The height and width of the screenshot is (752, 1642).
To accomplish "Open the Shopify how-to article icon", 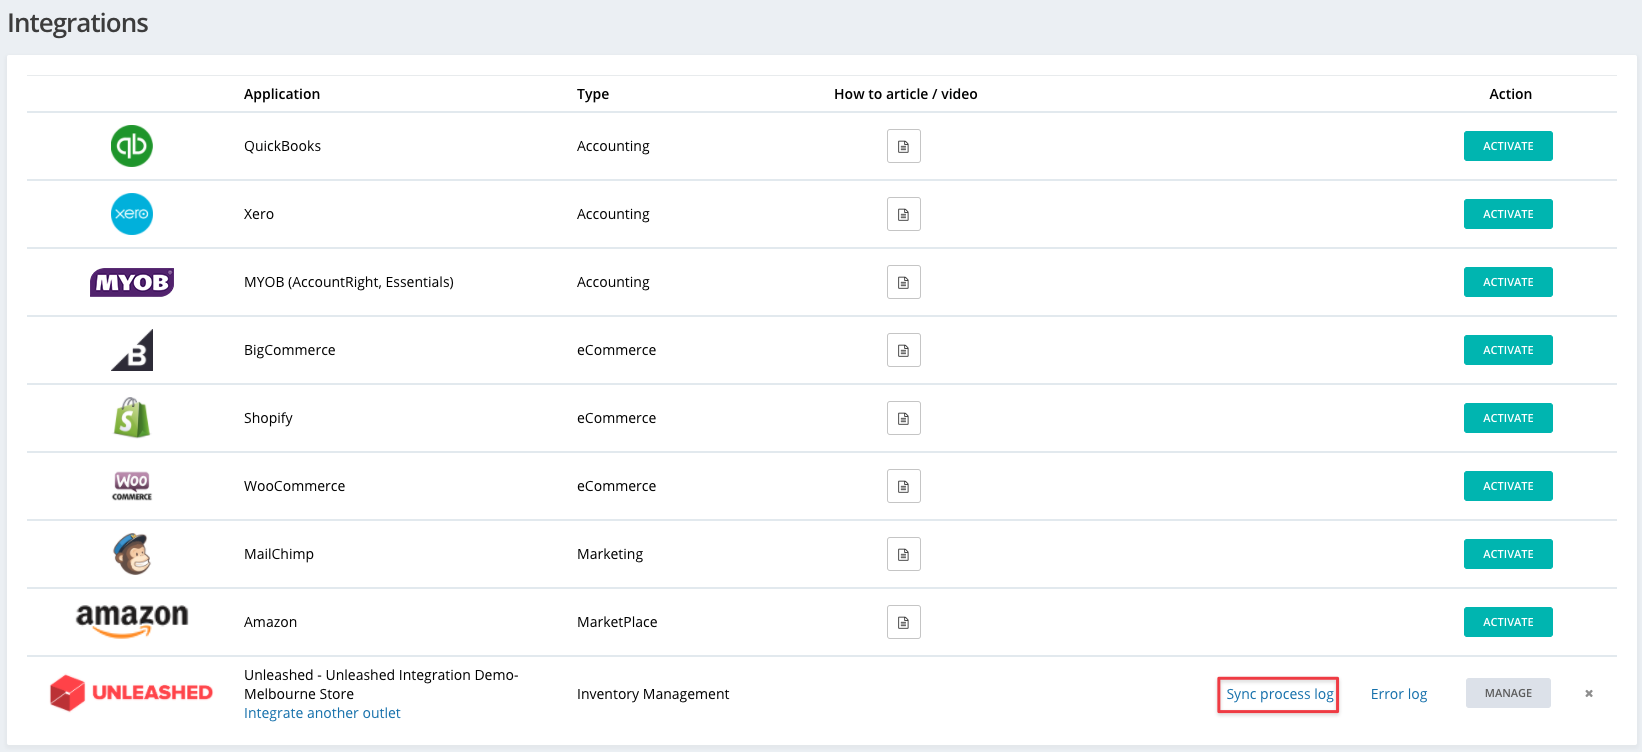I will [x=903, y=418].
